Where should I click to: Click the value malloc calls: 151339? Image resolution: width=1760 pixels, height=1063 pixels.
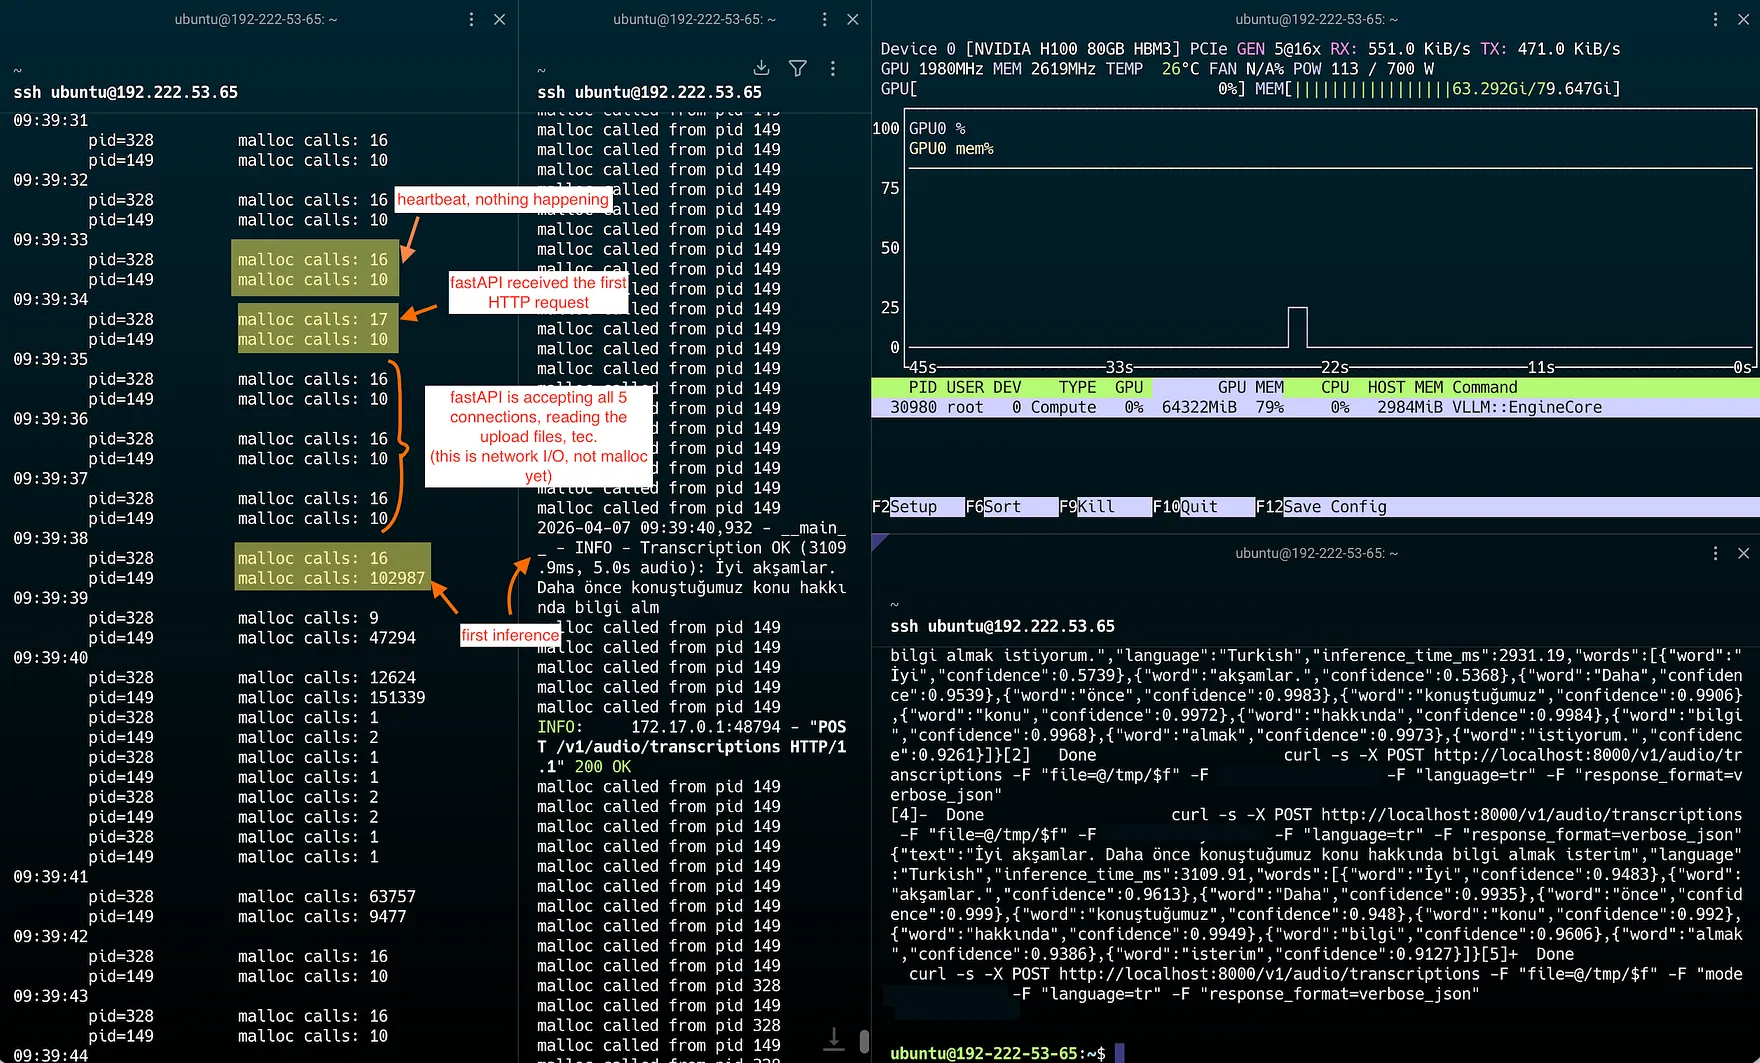[x=331, y=698]
